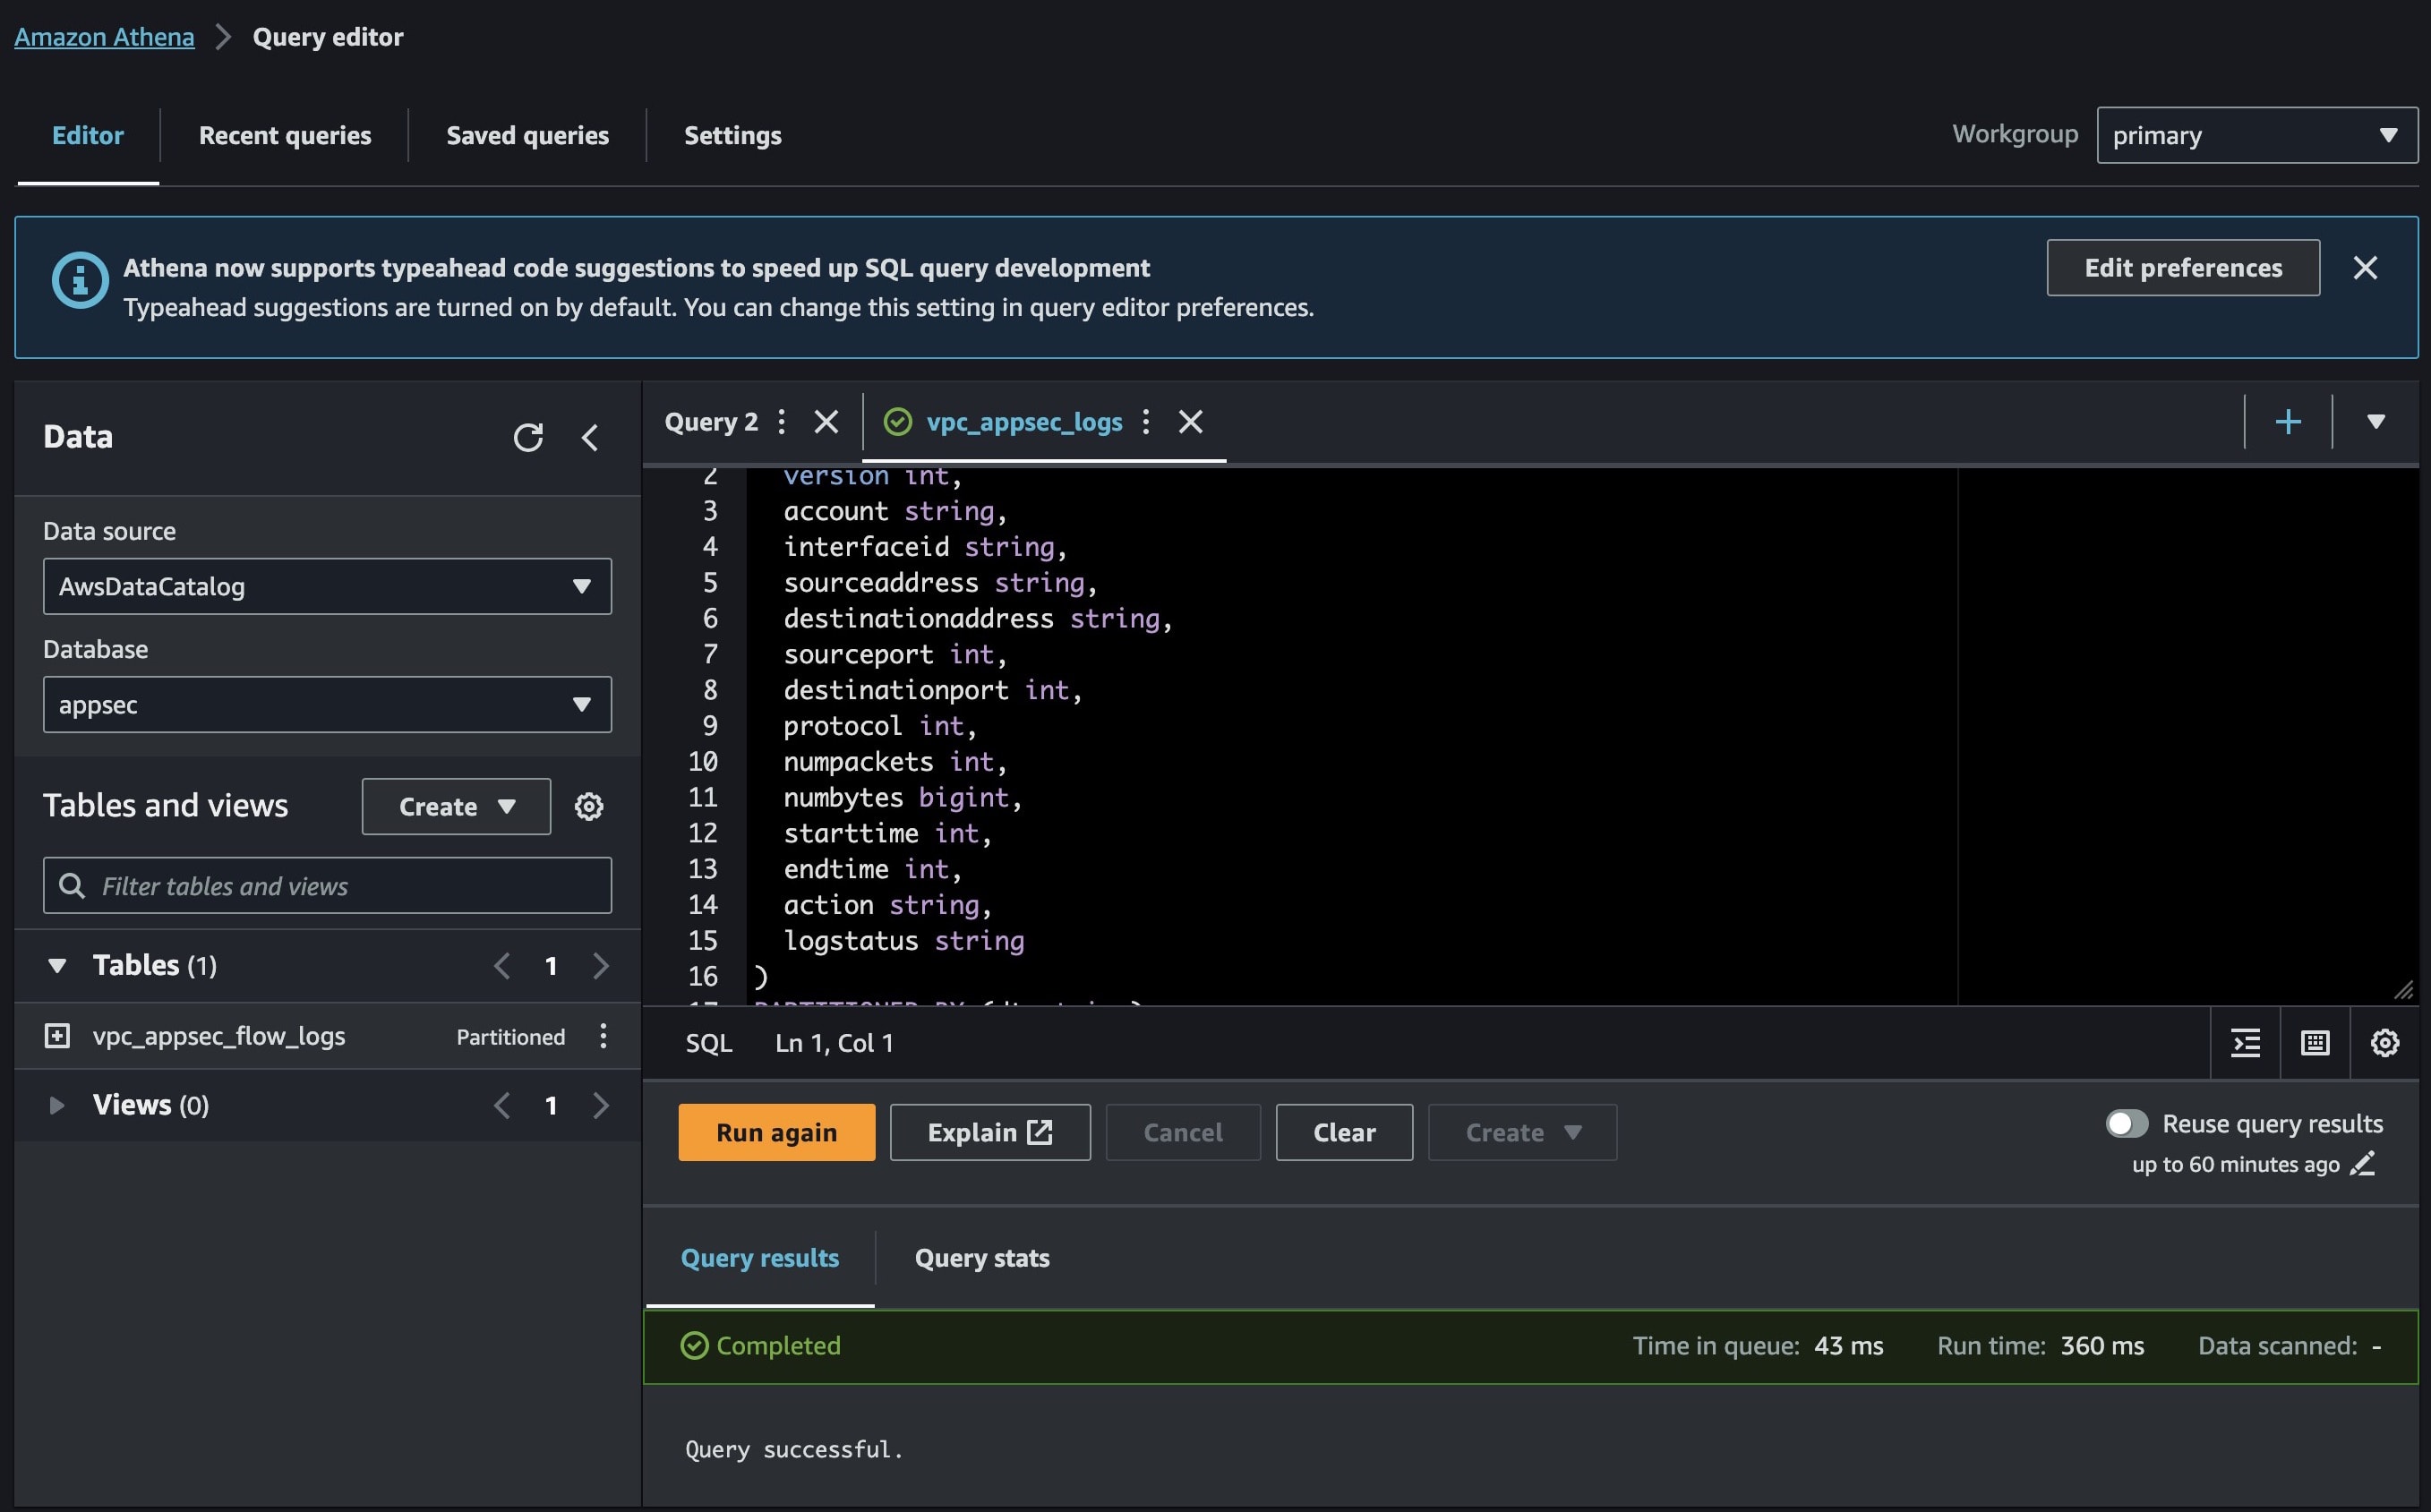Image resolution: width=2431 pixels, height=1512 pixels.
Task: Click the Ln 1, Col 1 status text
Action: coord(834,1043)
